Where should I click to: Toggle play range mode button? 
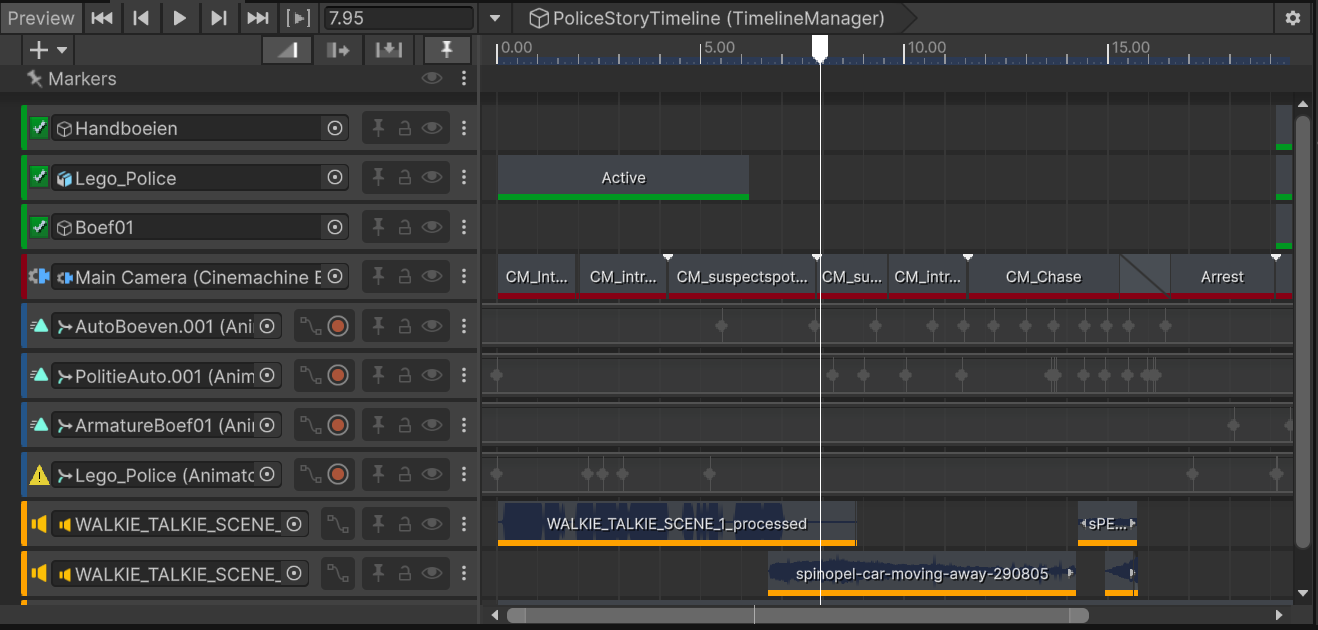click(x=297, y=18)
